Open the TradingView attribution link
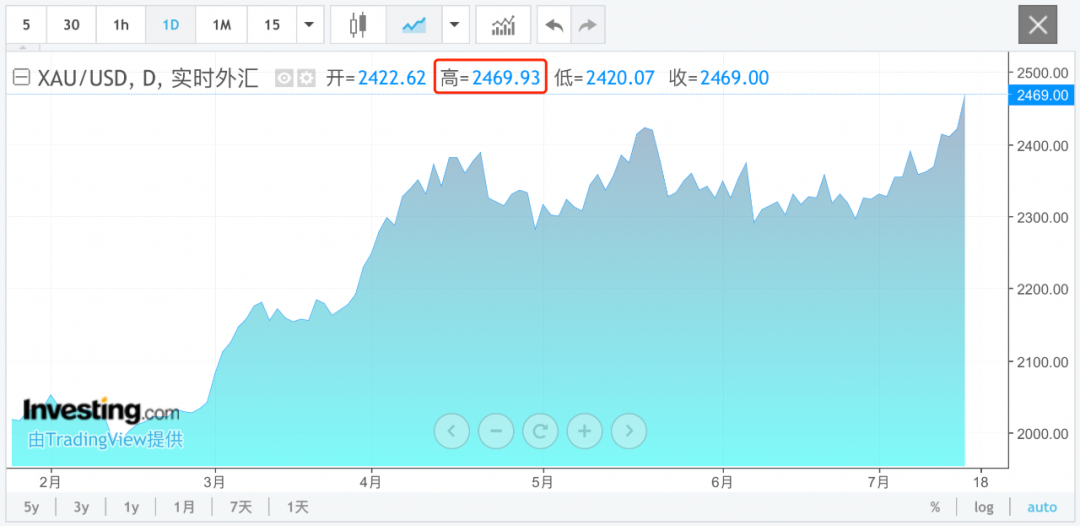This screenshot has width=1080, height=526. pos(105,439)
